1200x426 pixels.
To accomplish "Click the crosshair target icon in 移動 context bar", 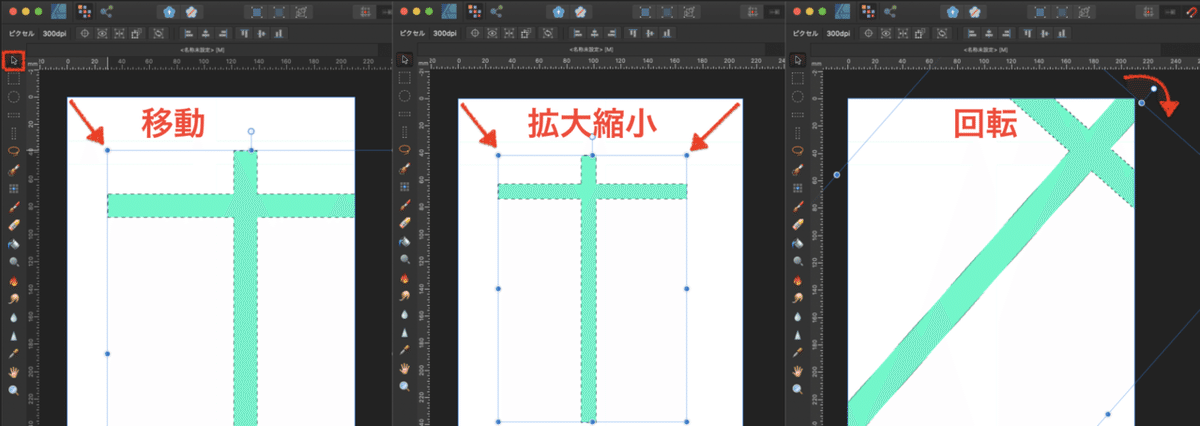I will [85, 33].
